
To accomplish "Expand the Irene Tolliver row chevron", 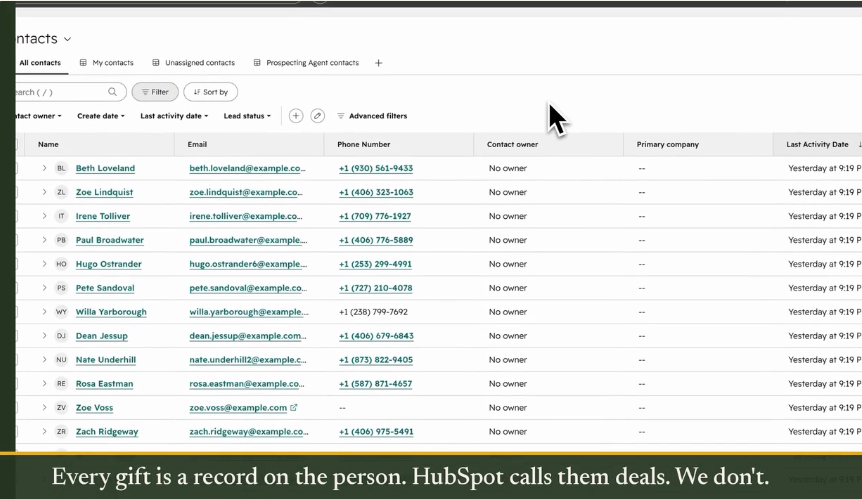I will [44, 216].
